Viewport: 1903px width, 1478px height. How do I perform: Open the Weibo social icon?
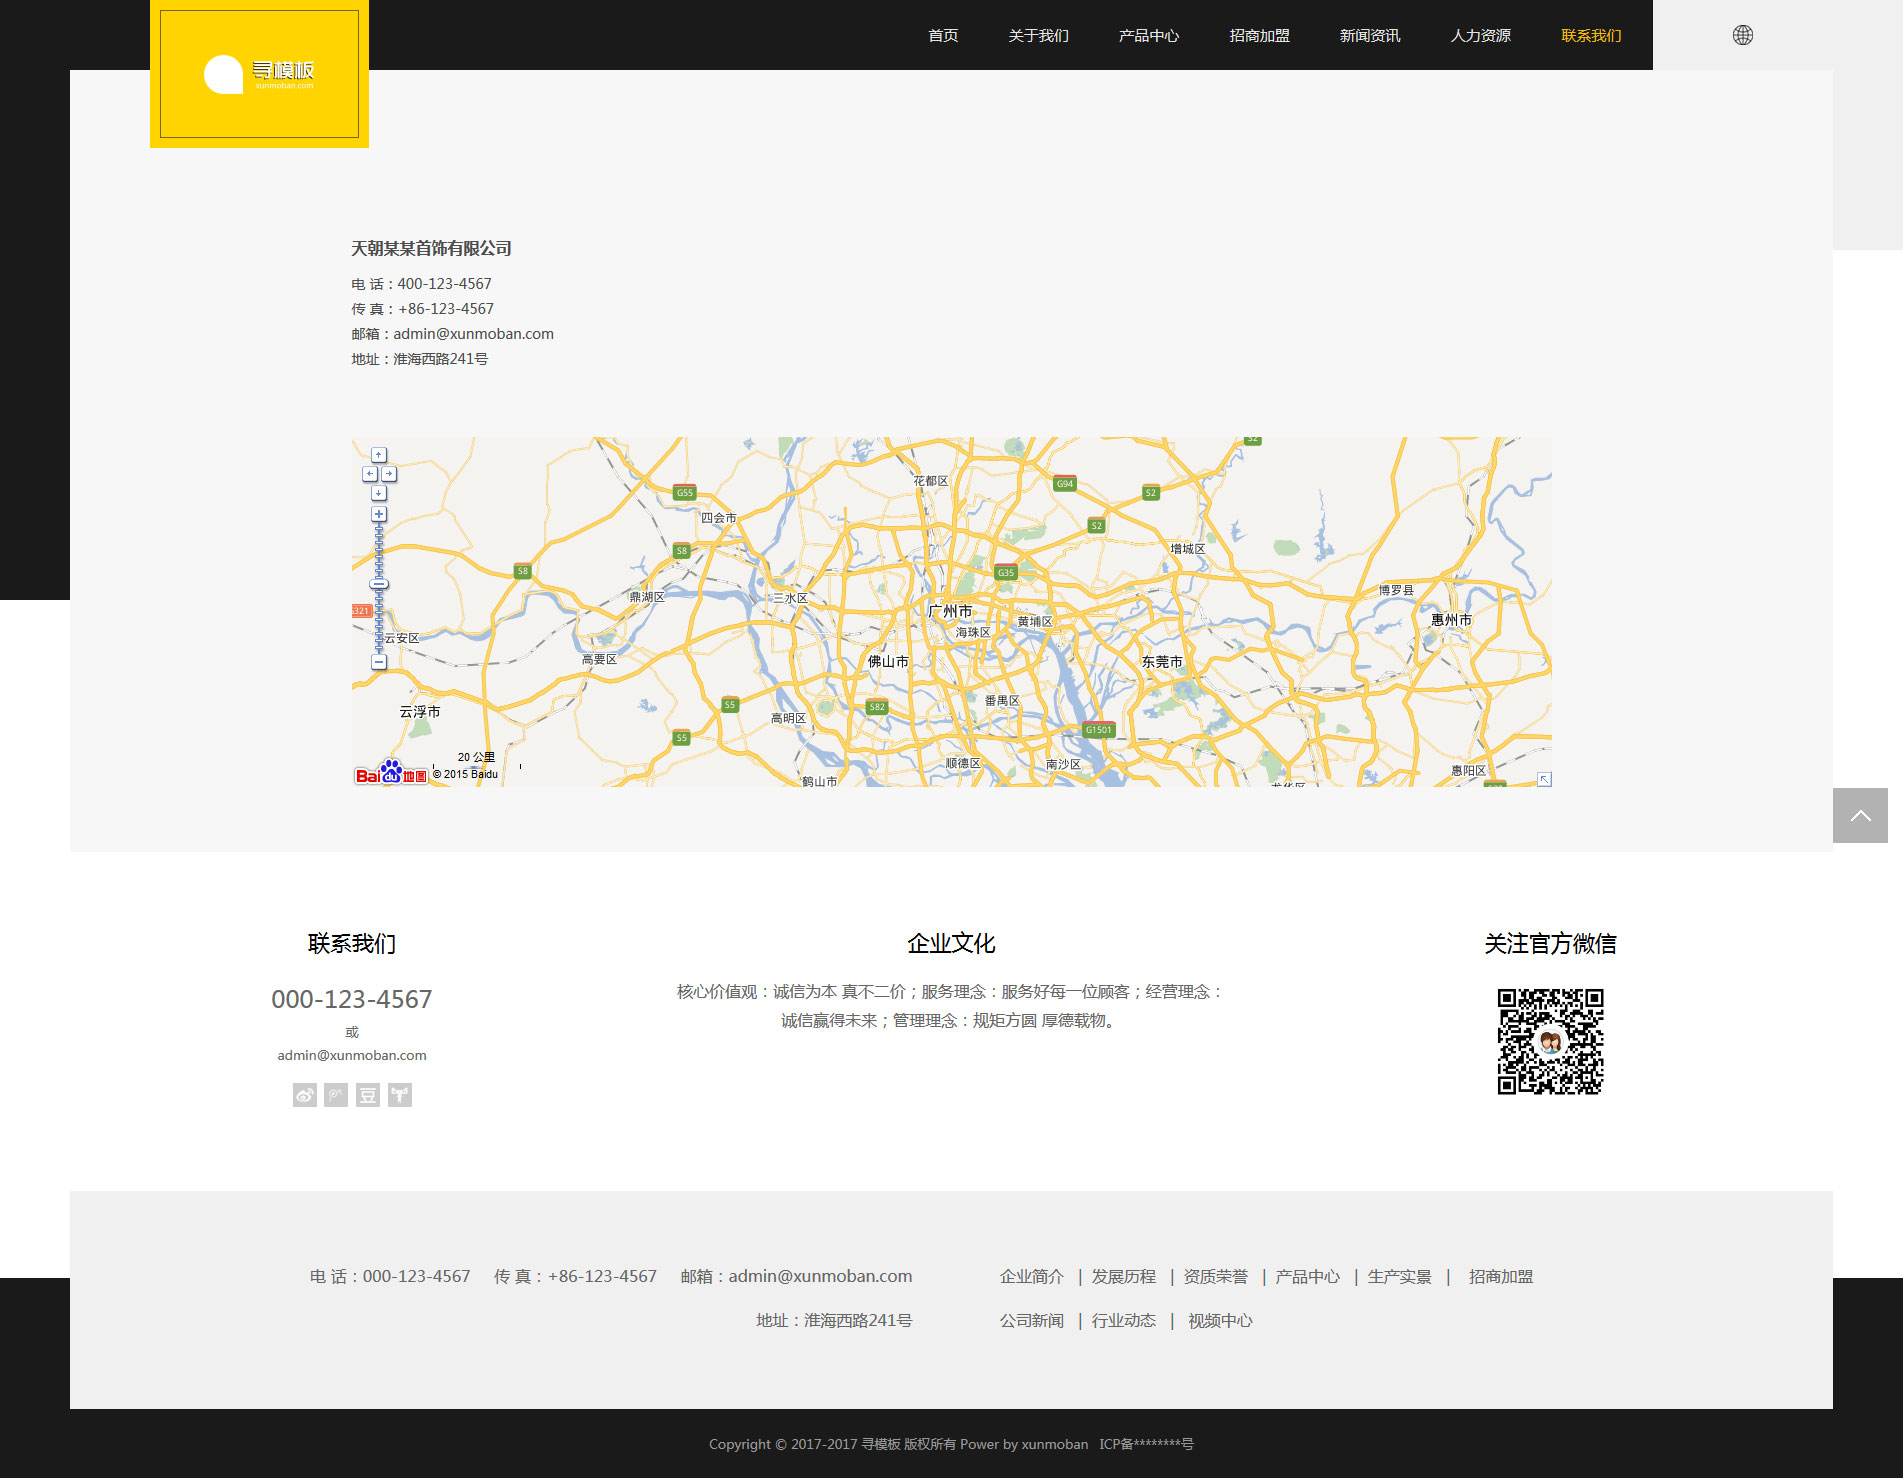[x=304, y=1095]
